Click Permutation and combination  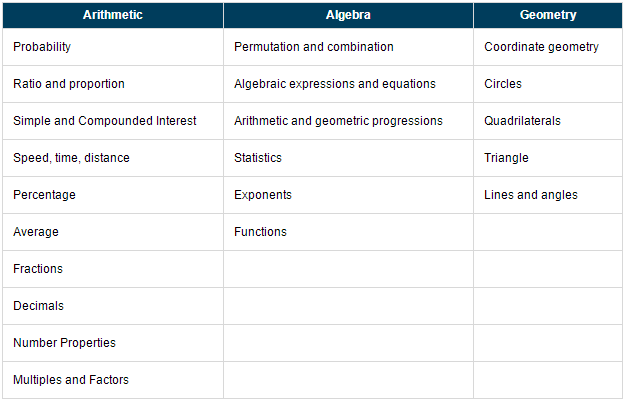tap(314, 47)
